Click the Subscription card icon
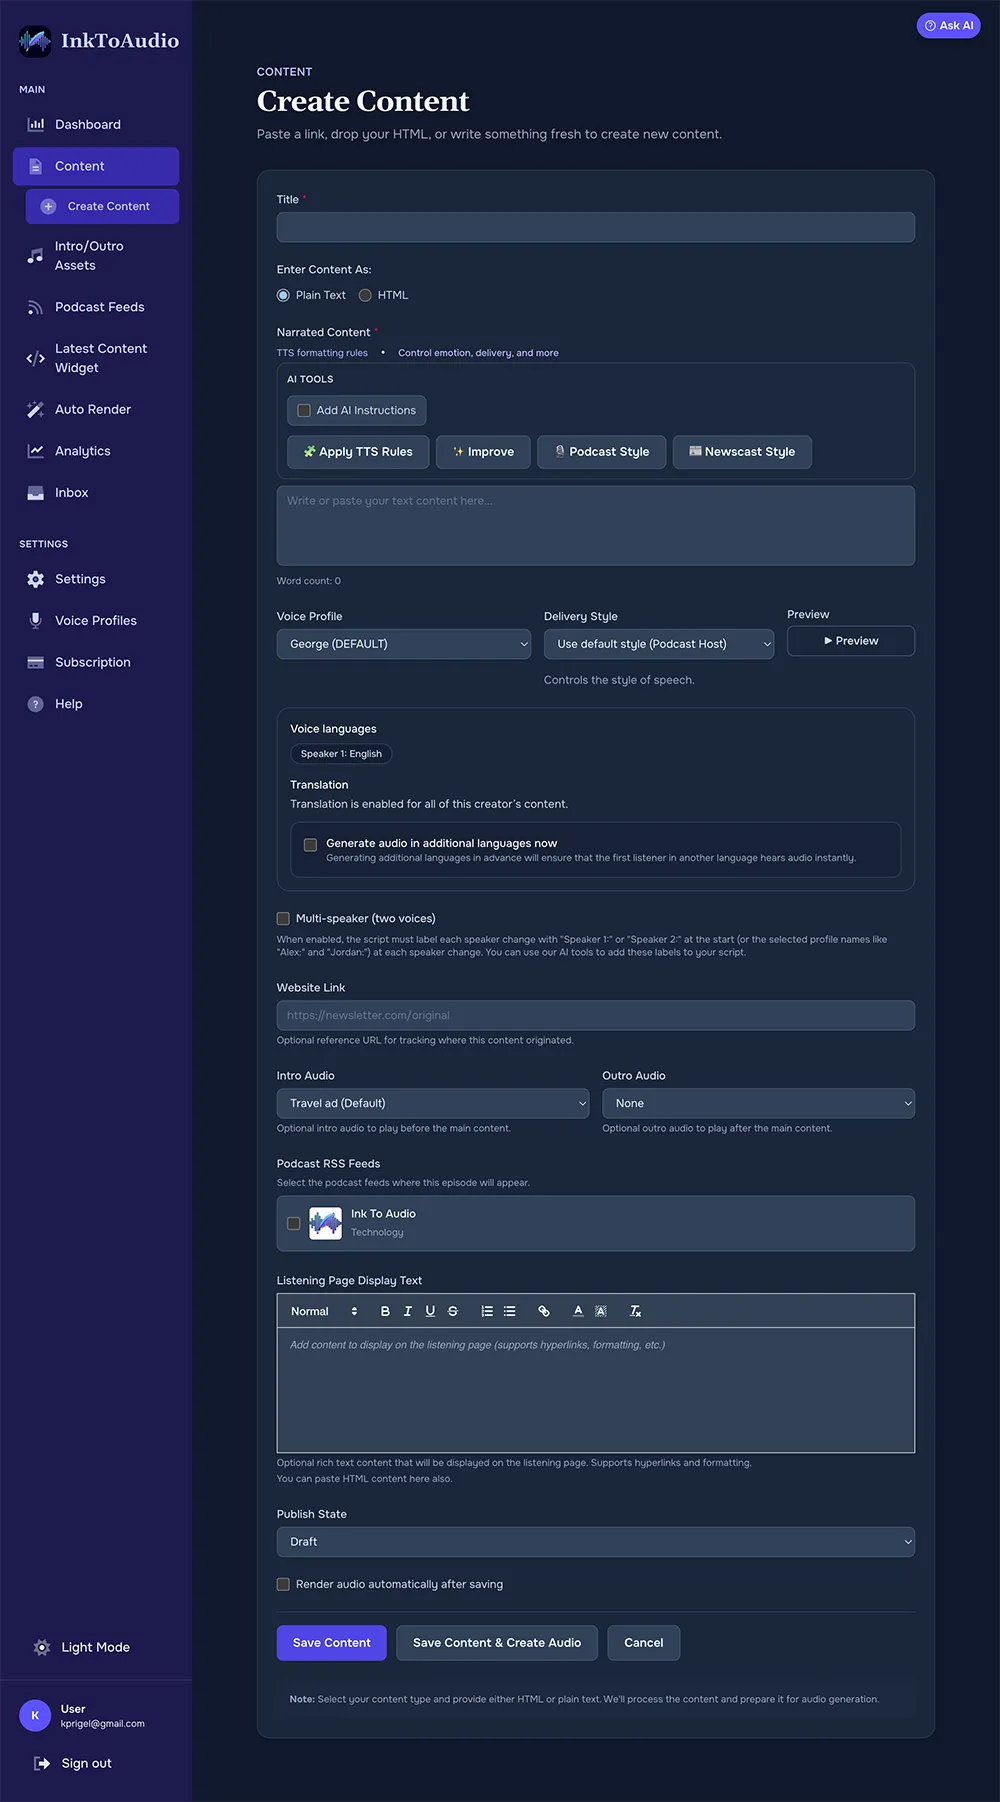Viewport: 1000px width, 1802px height. (x=35, y=662)
